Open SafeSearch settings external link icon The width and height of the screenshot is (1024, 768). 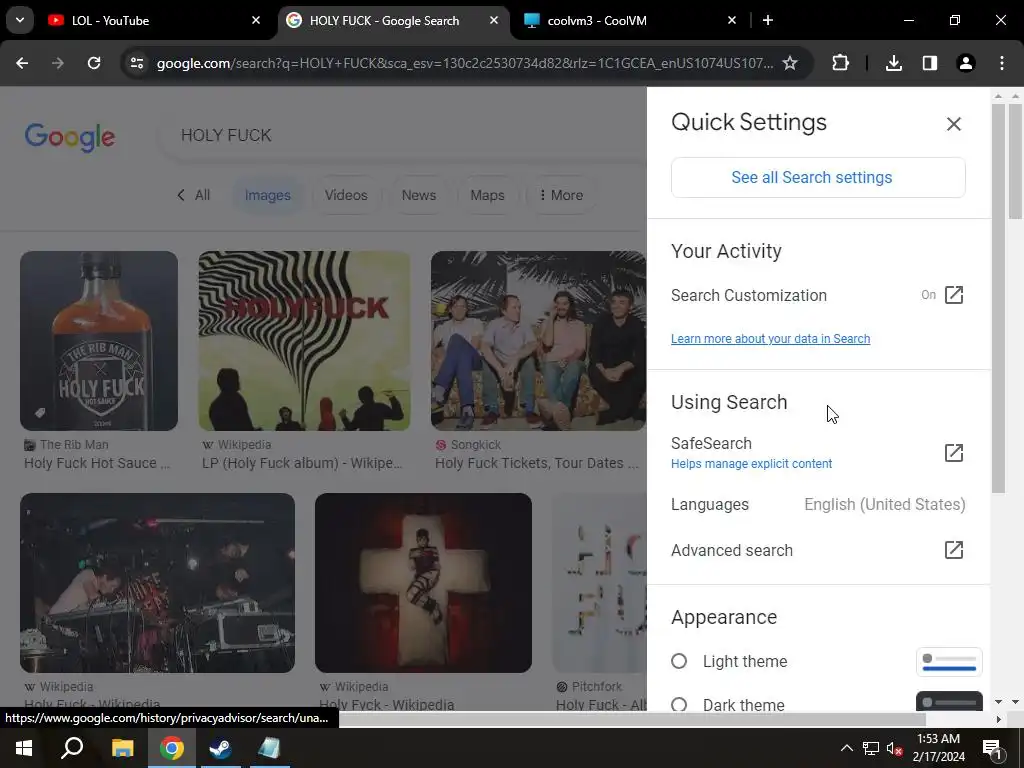953,453
